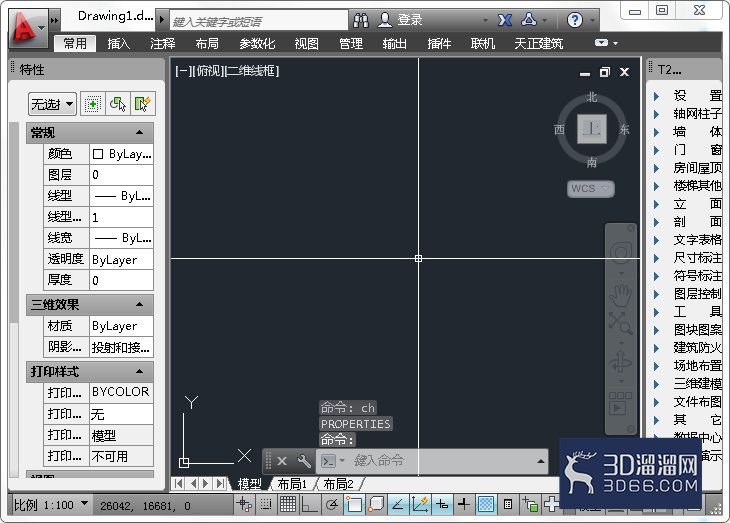Click the wrench customize icon in command line
Viewport: 730px width, 523px height.
tap(304, 461)
